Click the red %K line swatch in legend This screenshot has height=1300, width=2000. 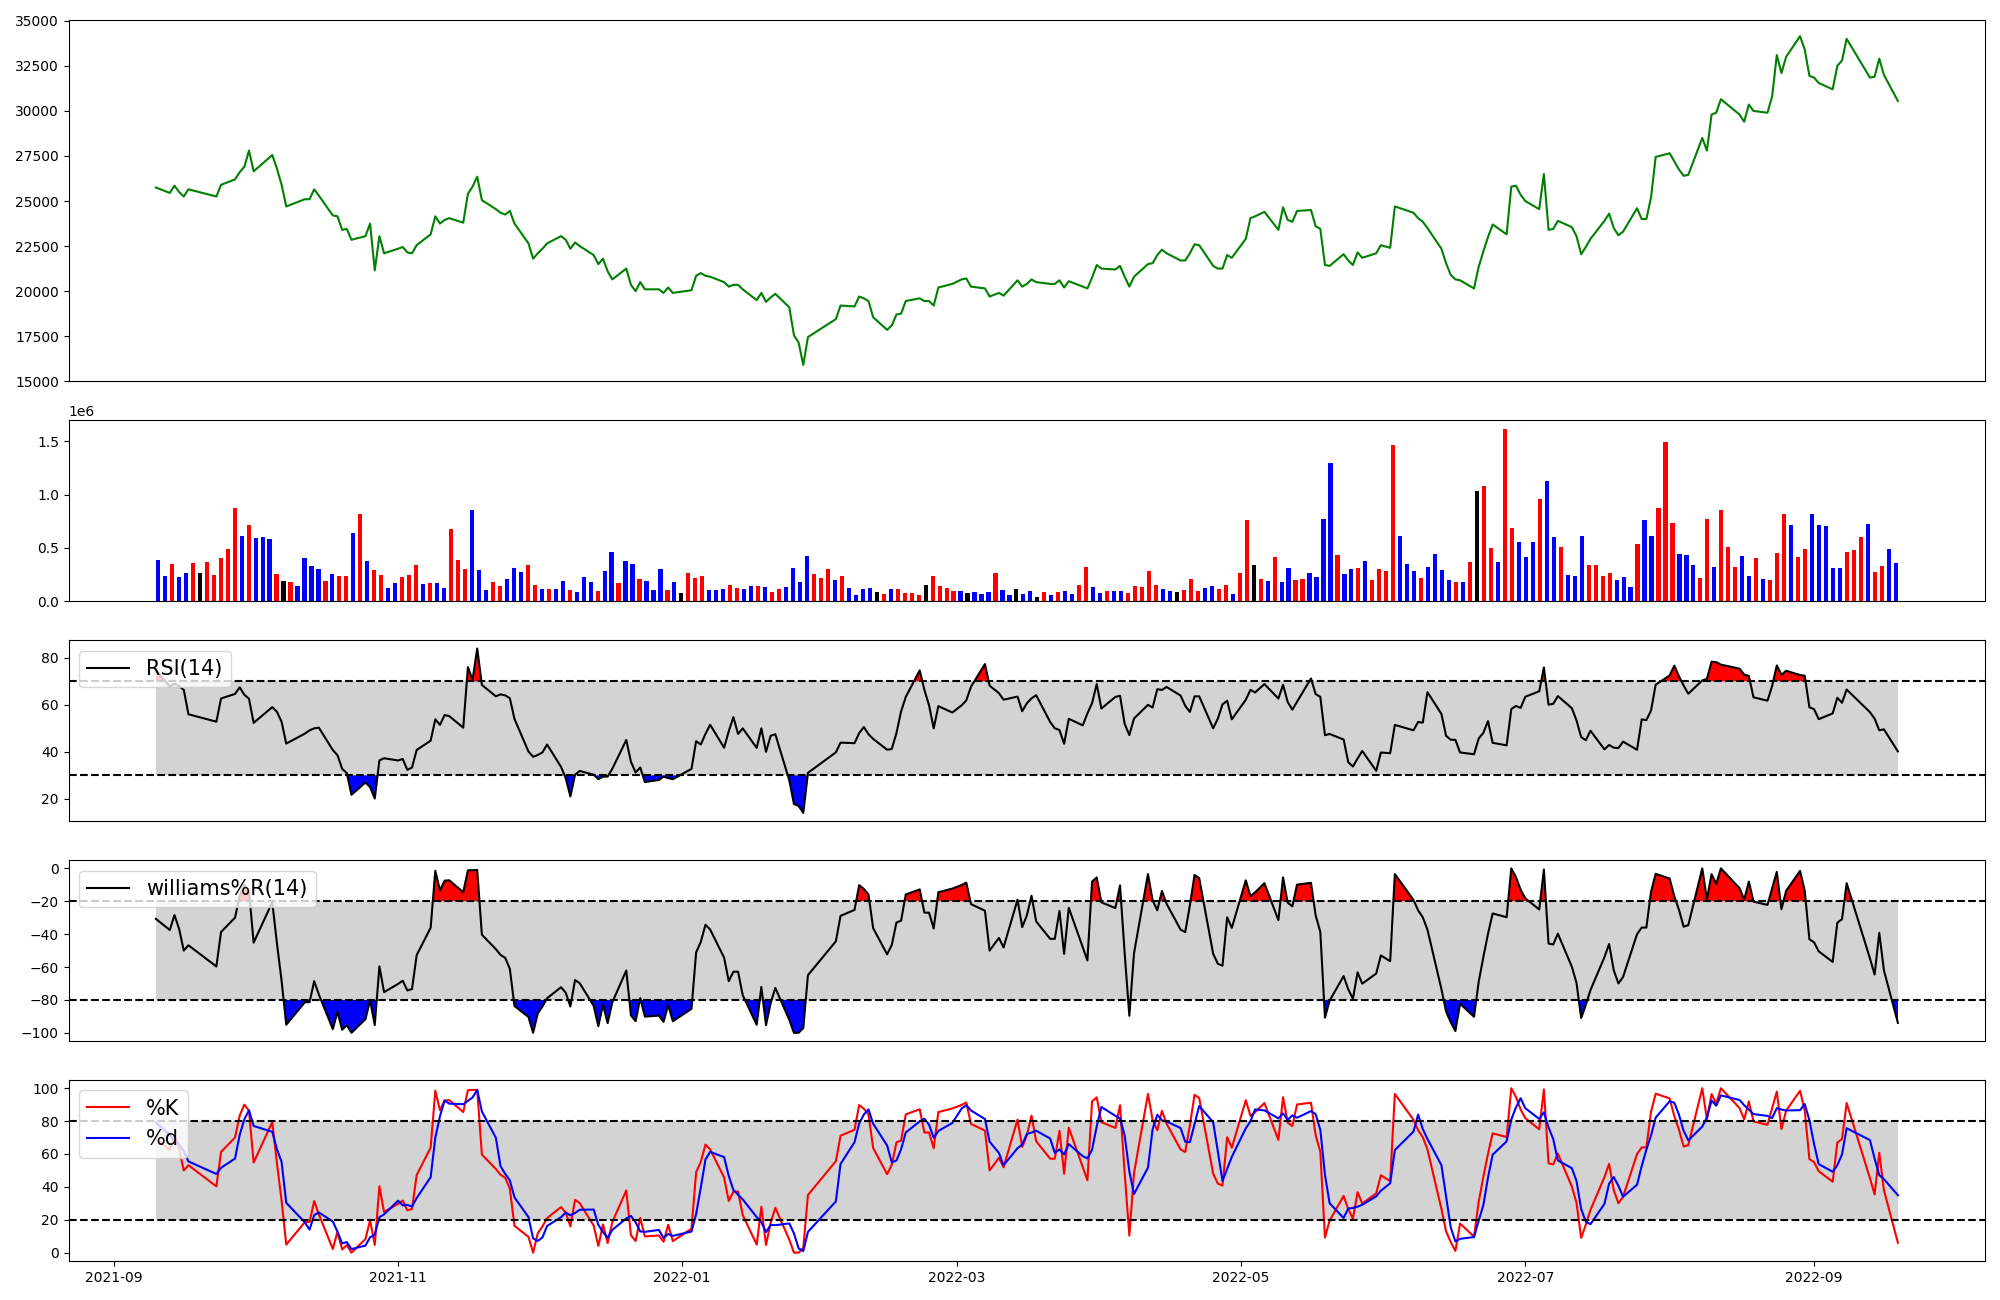click(108, 1107)
